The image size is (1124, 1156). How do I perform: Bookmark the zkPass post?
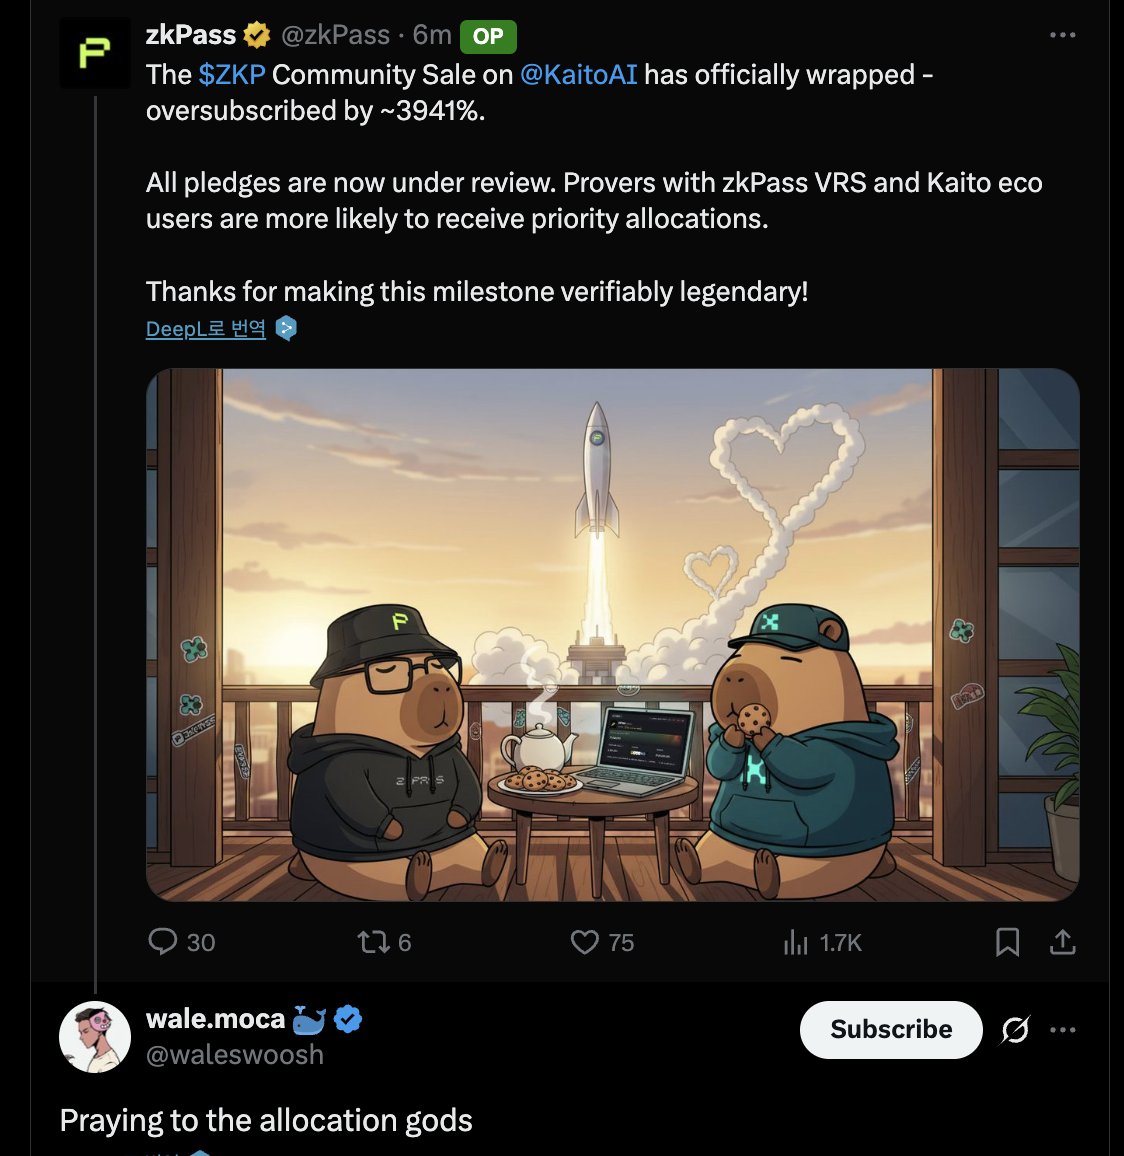(x=1007, y=942)
